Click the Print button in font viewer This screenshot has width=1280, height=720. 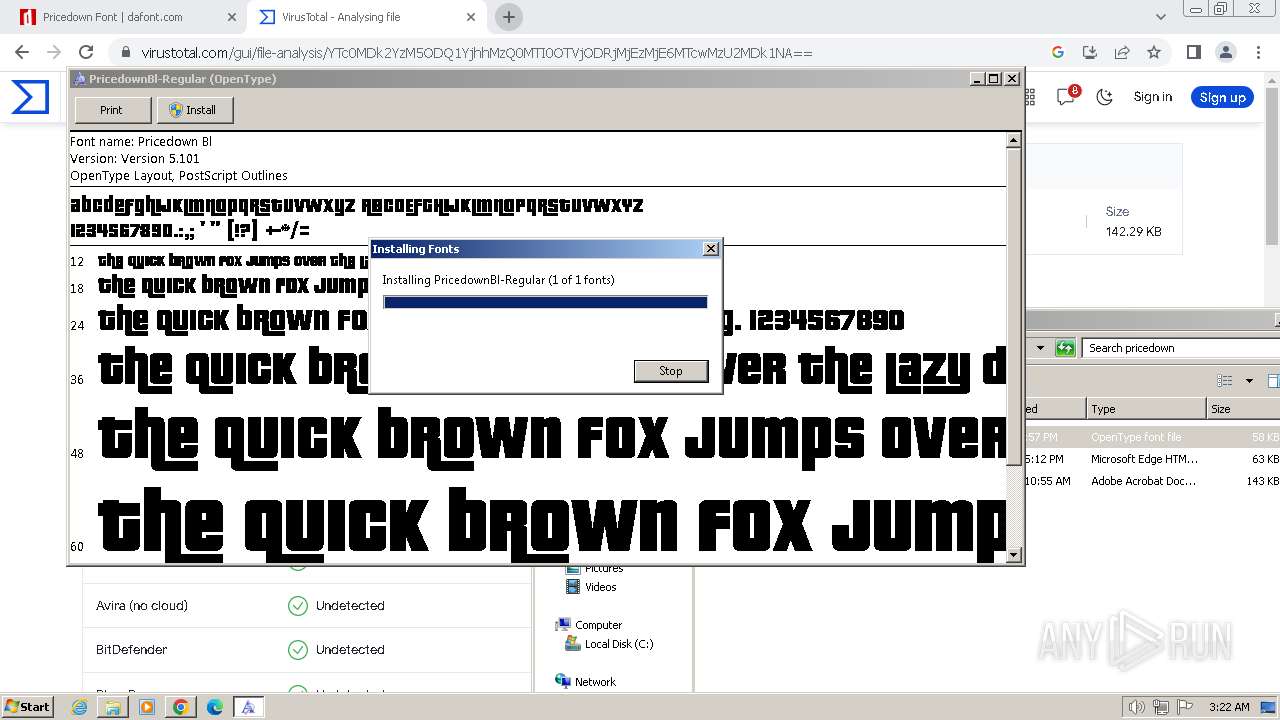tap(112, 110)
